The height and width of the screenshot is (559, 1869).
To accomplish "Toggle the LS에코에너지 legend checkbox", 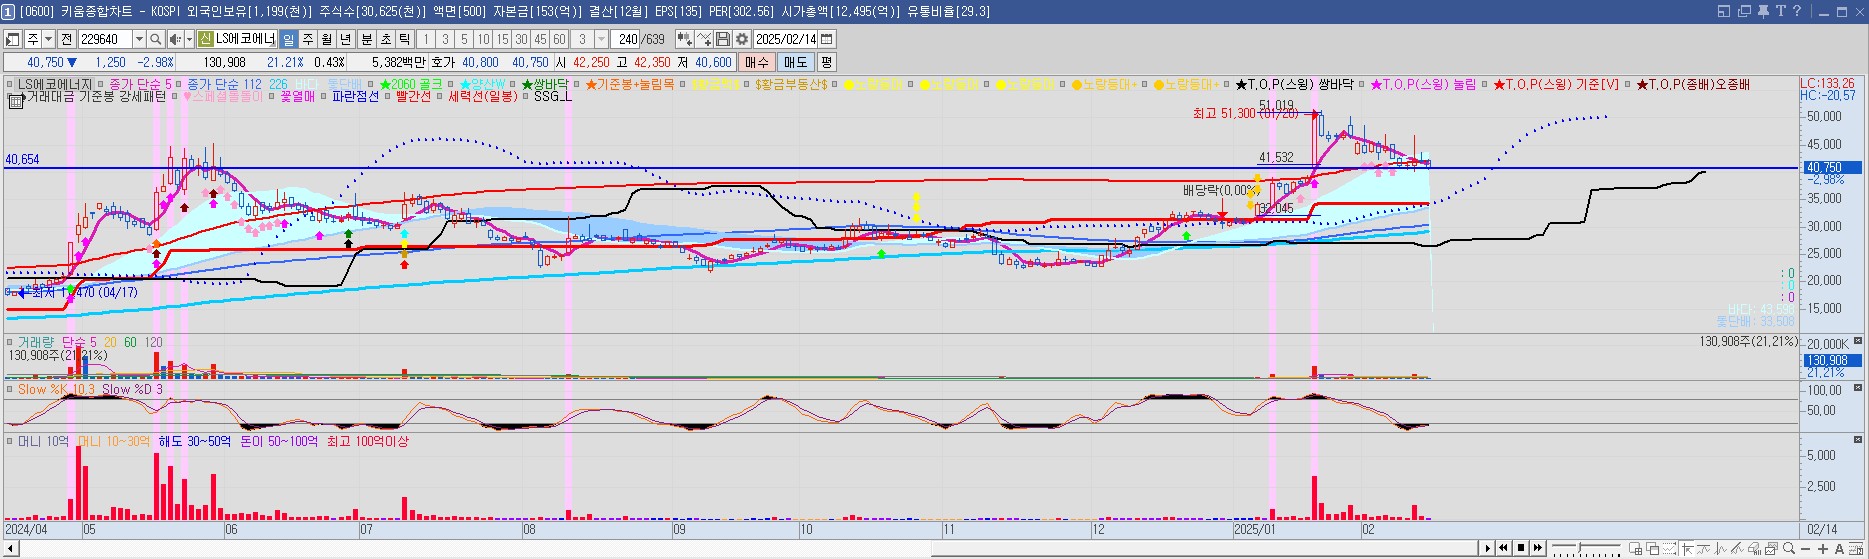I will (9, 84).
